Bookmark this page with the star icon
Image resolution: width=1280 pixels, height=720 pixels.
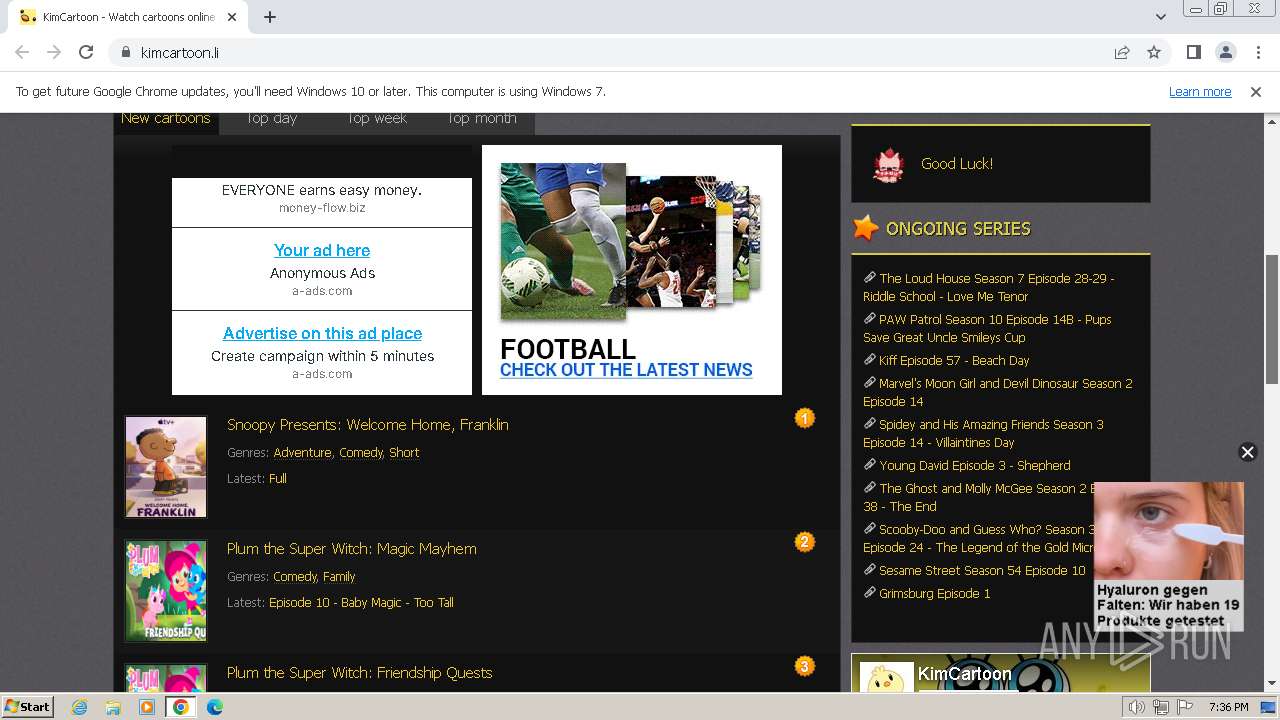[x=1154, y=52]
